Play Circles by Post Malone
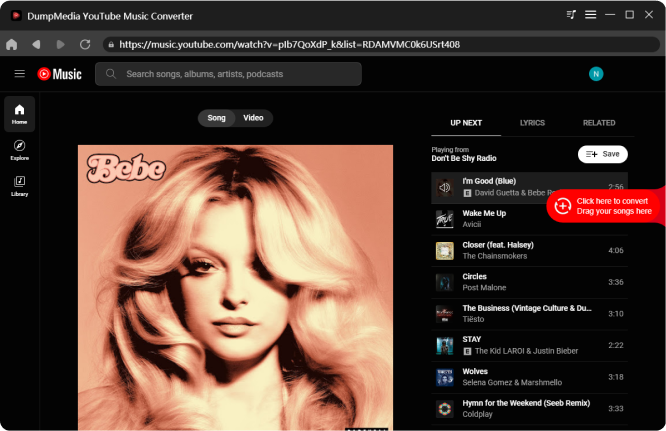Viewport: 666px width, 431px height. pyautogui.click(x=529, y=282)
